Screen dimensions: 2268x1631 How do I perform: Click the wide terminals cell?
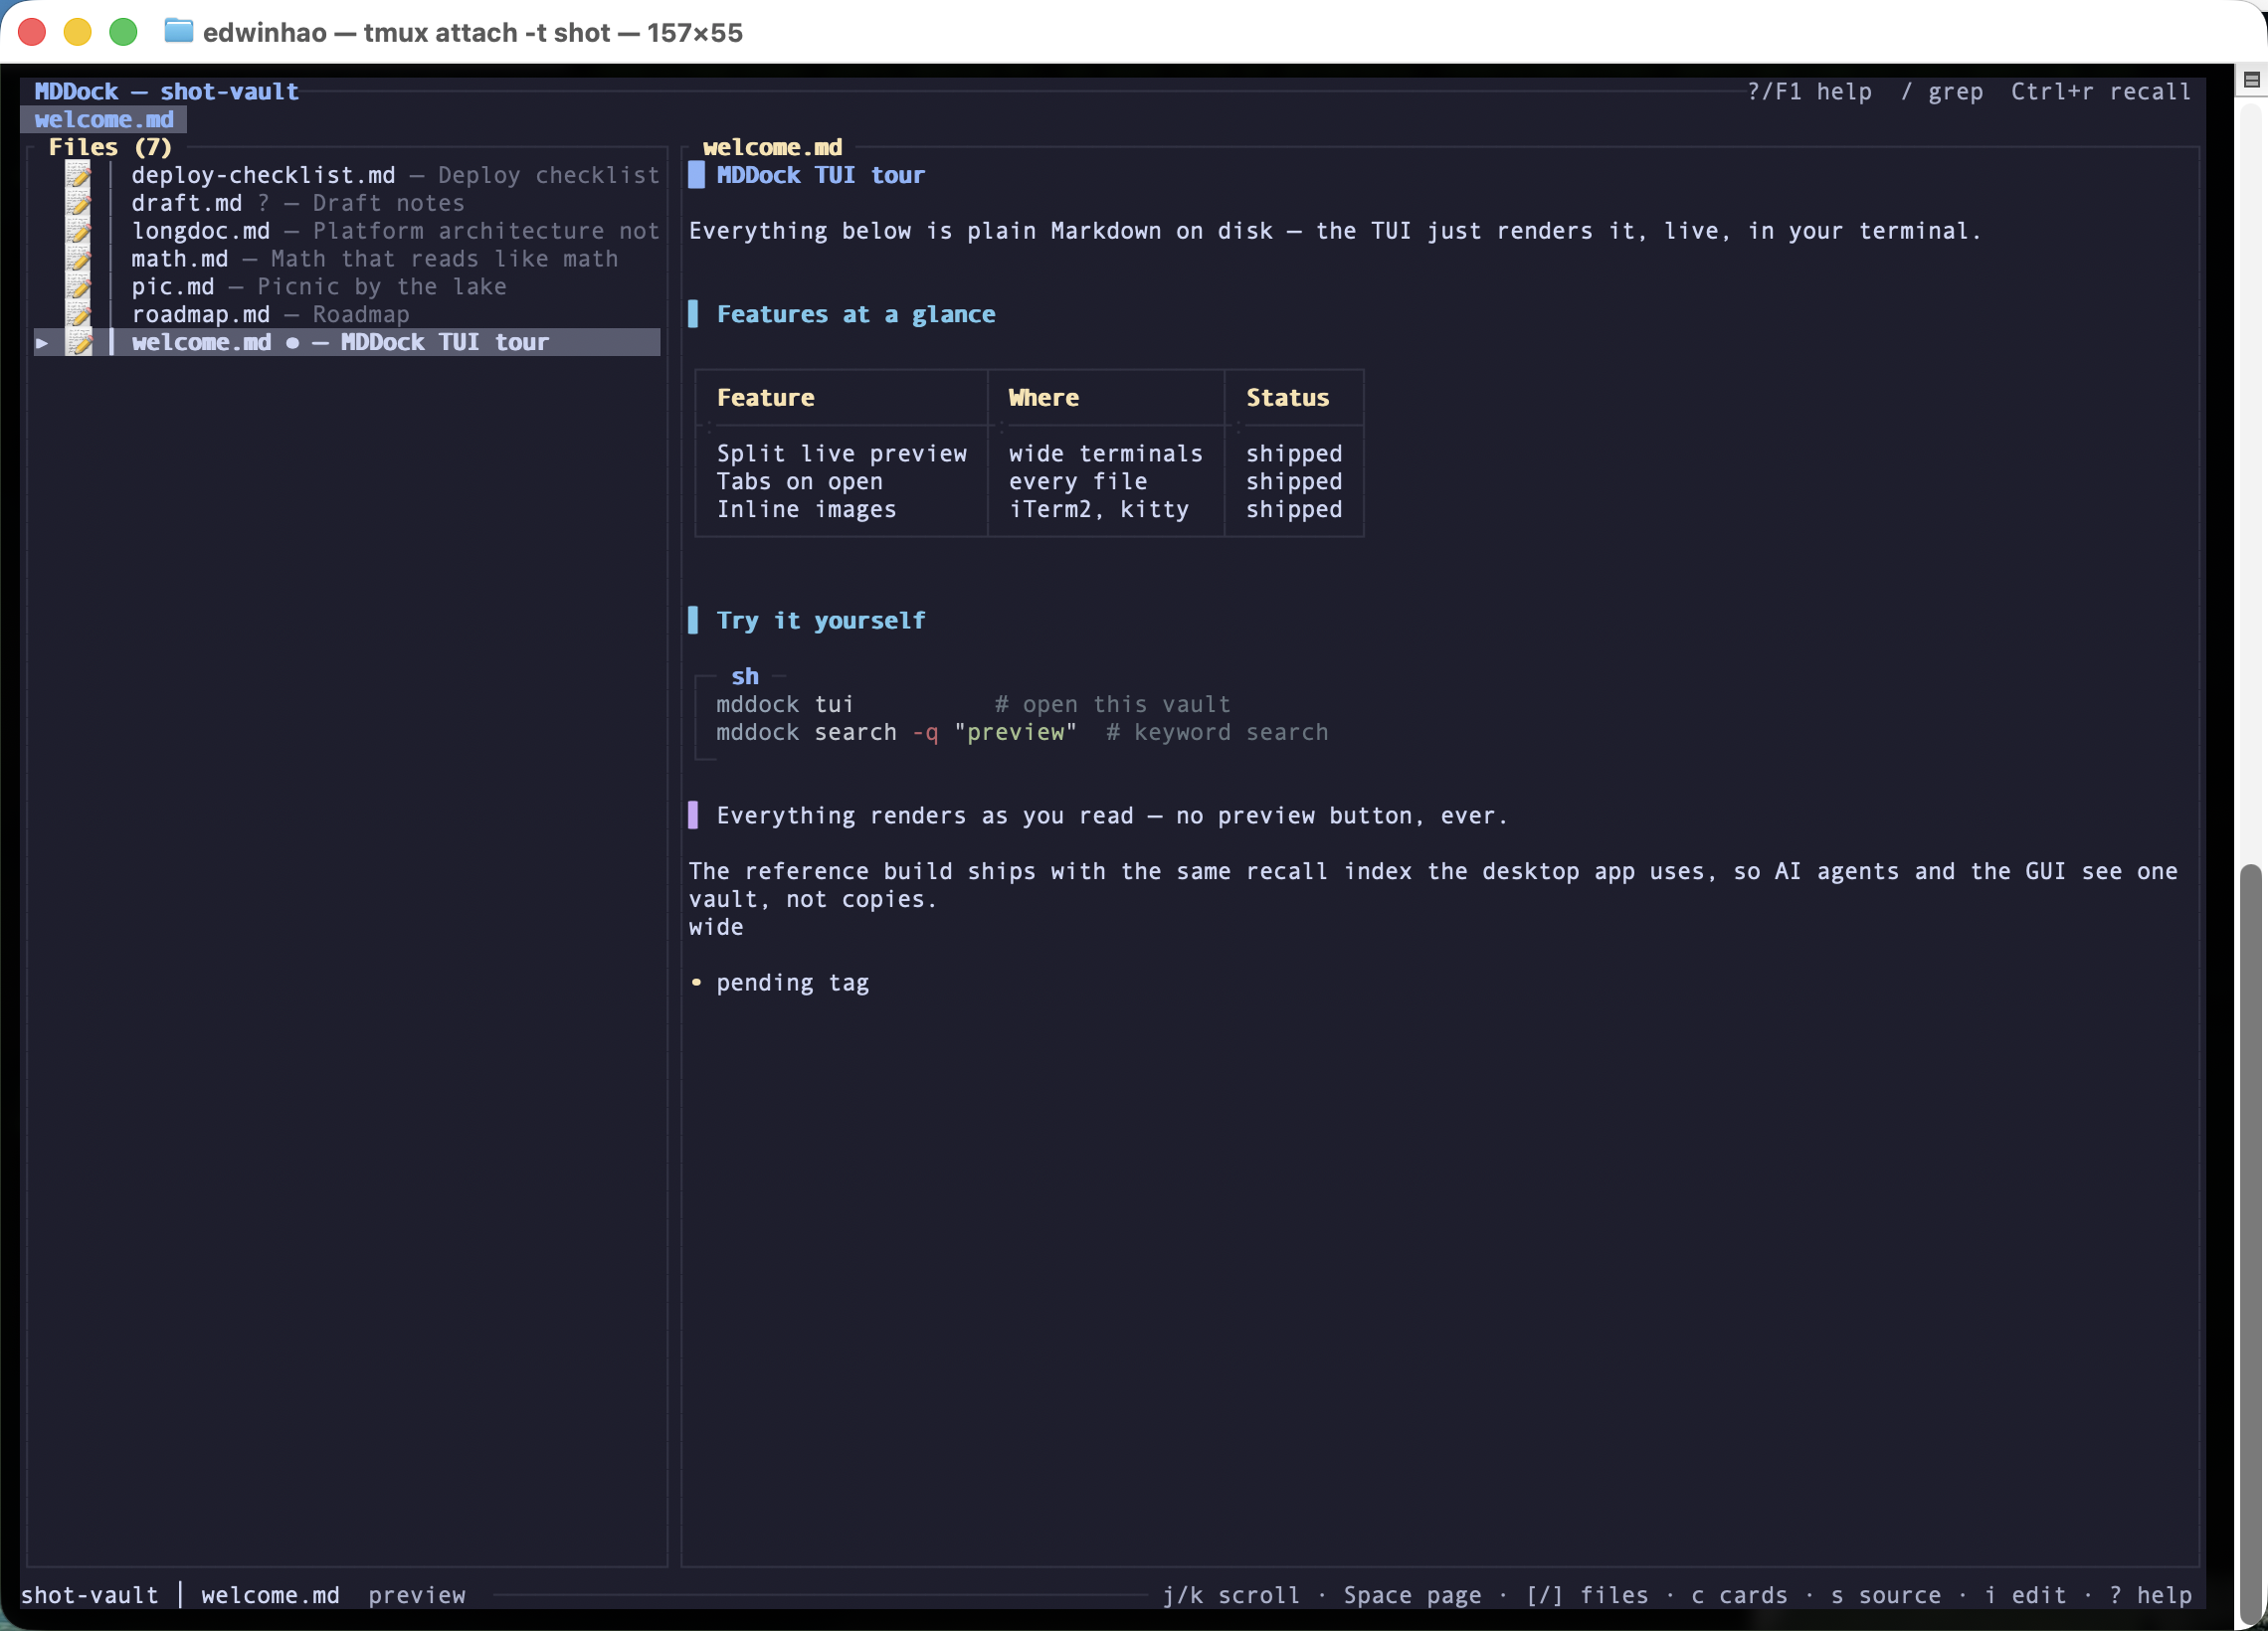[1106, 454]
